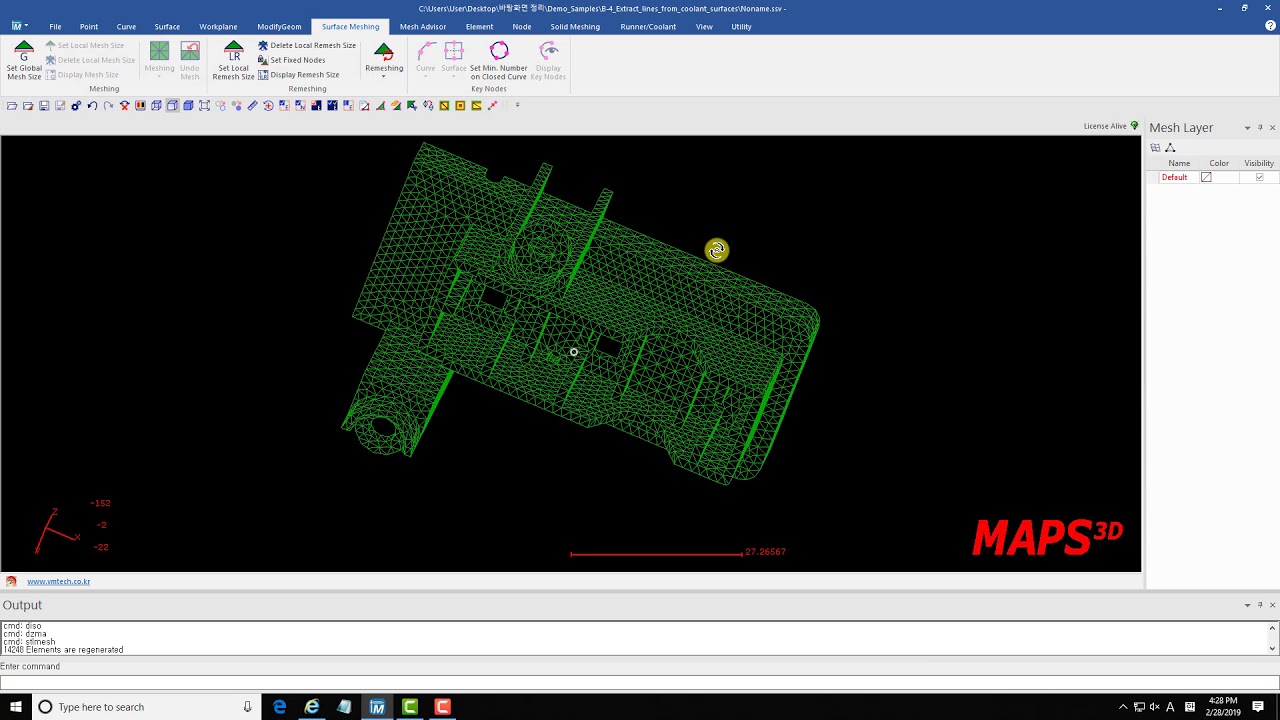Click the gear settings icon in toolbar

pyautogui.click(x=76, y=106)
